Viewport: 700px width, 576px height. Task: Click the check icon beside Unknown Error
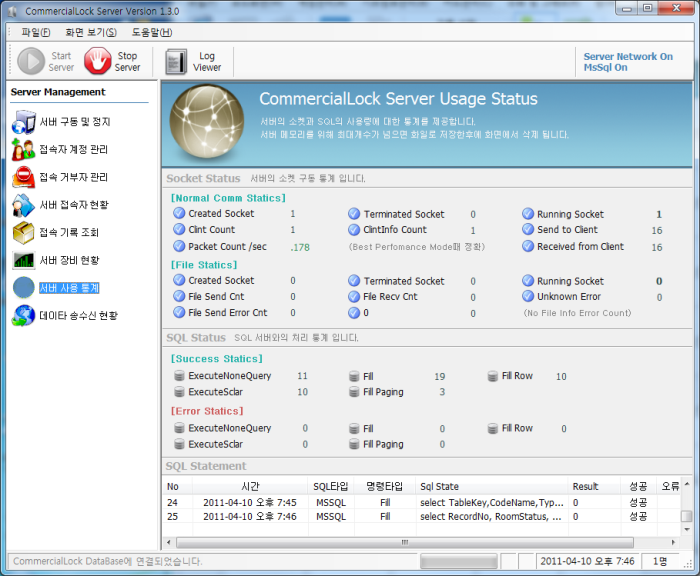(528, 296)
